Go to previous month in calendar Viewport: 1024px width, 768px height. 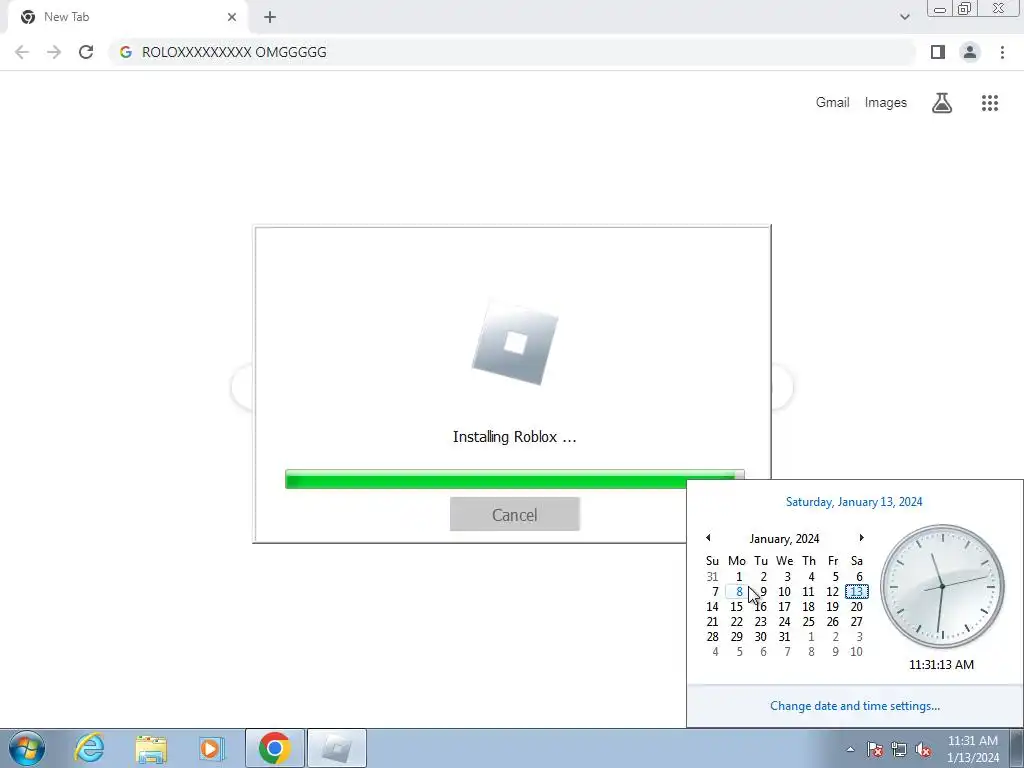[x=708, y=538]
